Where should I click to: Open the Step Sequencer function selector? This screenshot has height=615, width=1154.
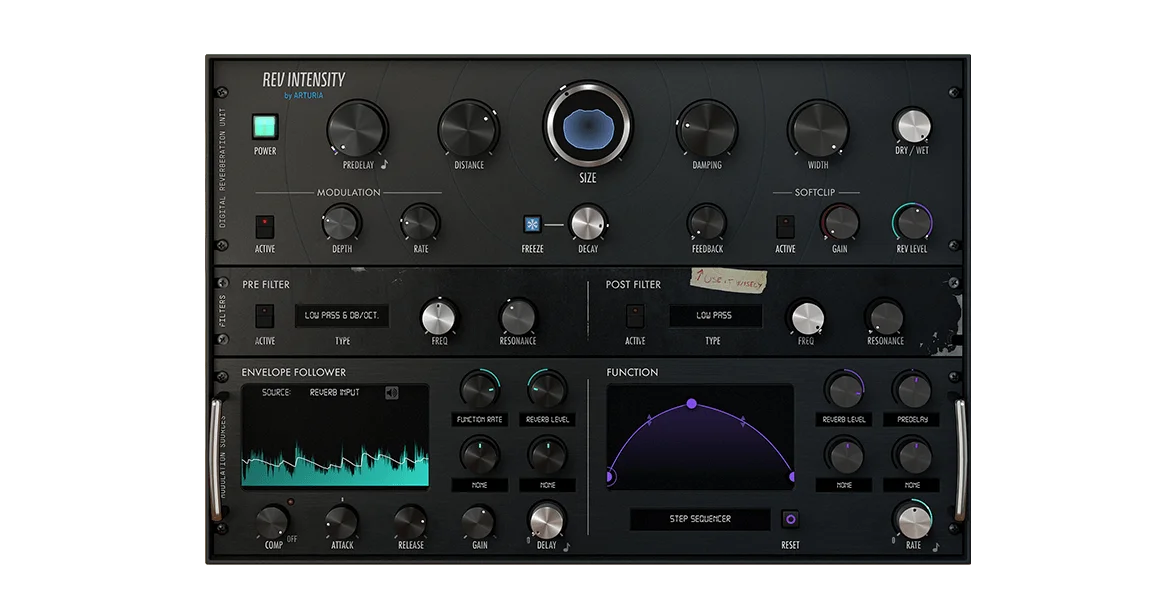coord(700,519)
